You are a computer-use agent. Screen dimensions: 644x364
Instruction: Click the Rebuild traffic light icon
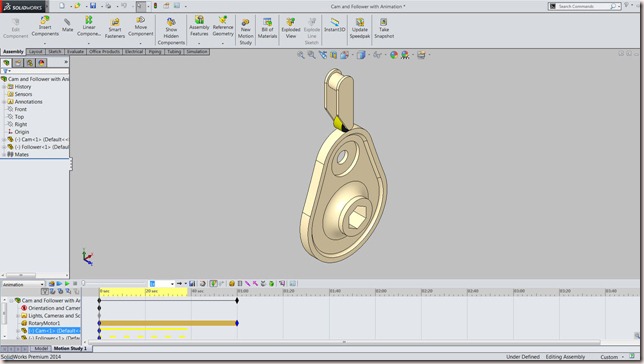pos(155,6)
